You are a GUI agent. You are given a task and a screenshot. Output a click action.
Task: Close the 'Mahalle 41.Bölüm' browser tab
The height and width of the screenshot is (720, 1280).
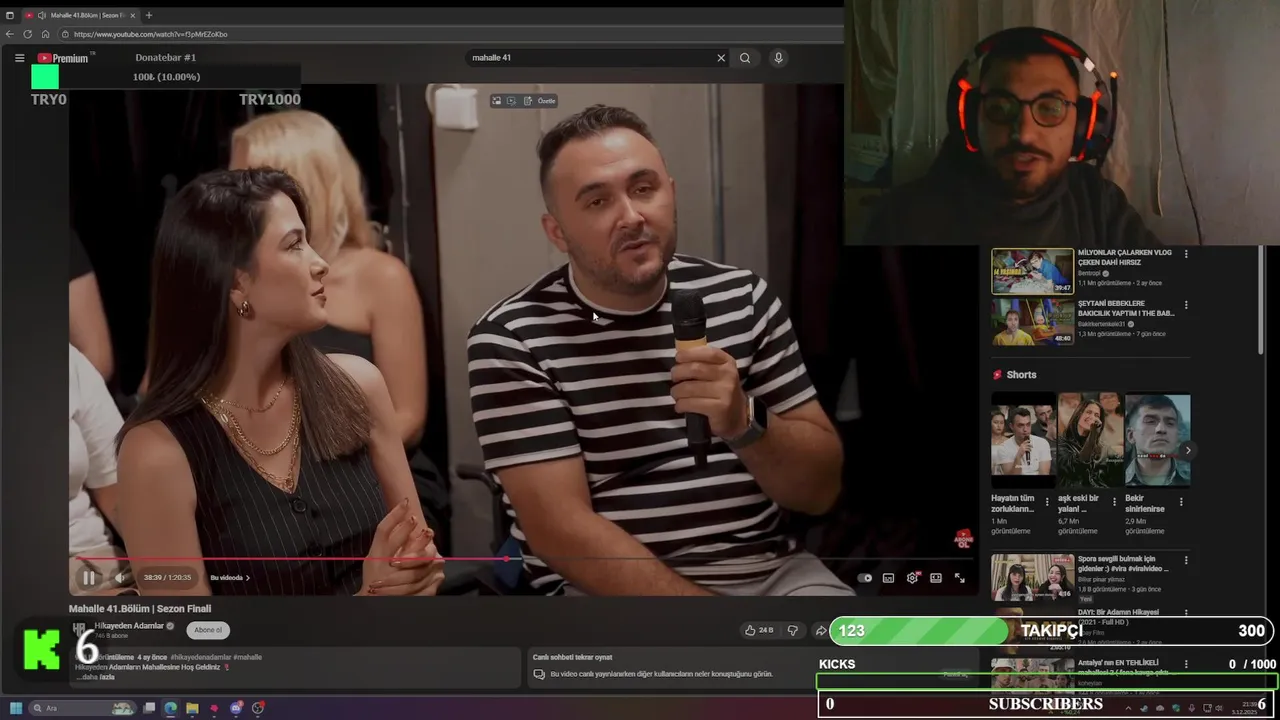(x=131, y=15)
